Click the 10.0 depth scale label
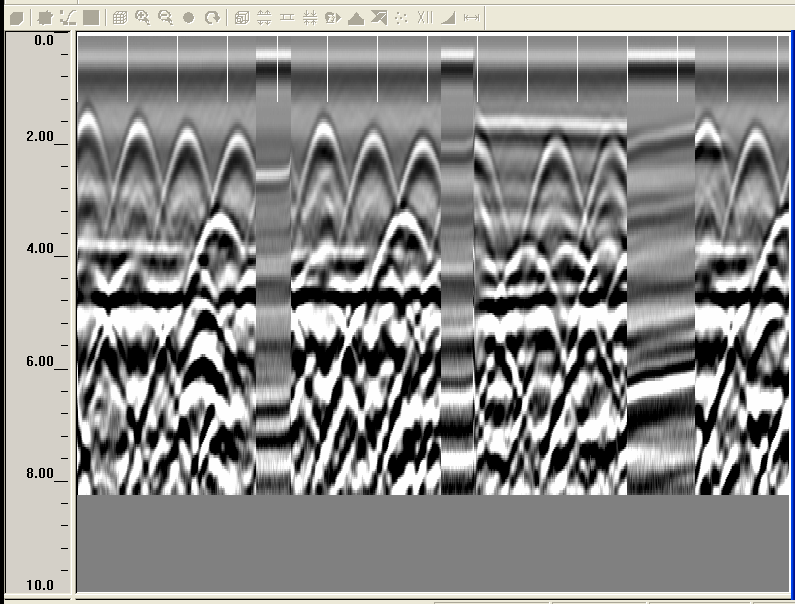795x604 pixels. [x=40, y=585]
